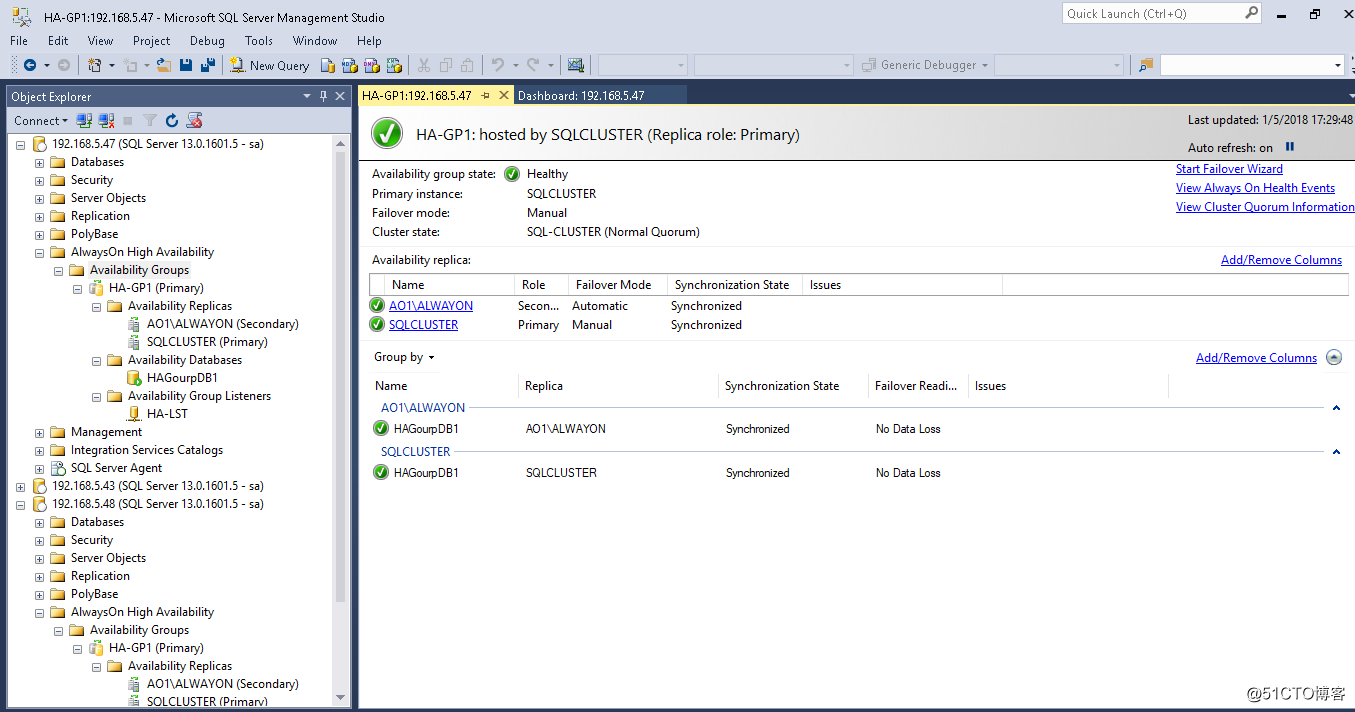Expand the Management tree node
The image size is (1355, 712).
39,432
